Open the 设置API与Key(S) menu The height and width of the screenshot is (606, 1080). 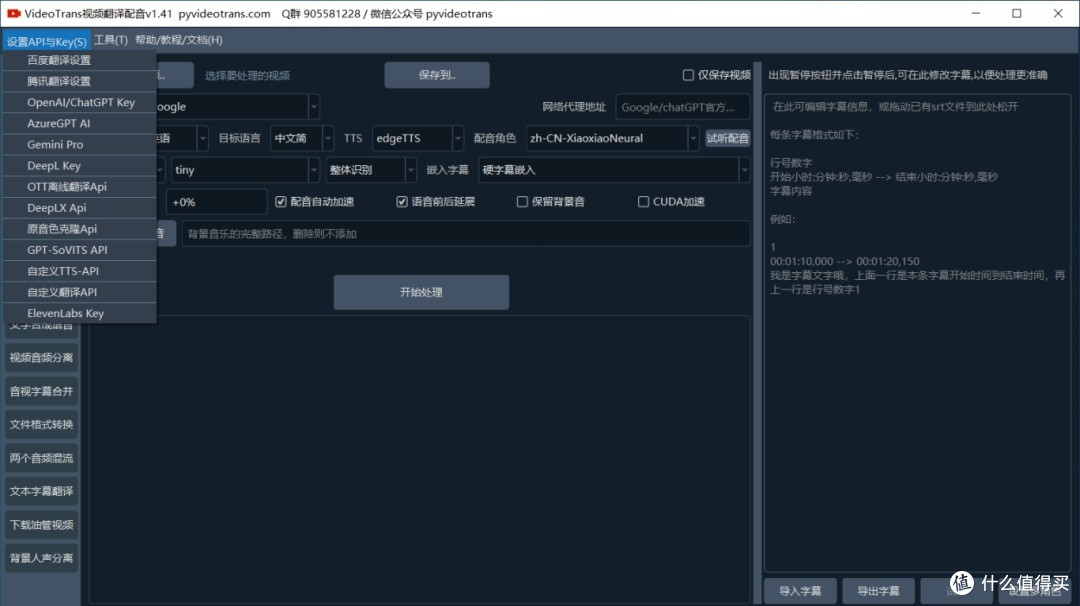[46, 41]
